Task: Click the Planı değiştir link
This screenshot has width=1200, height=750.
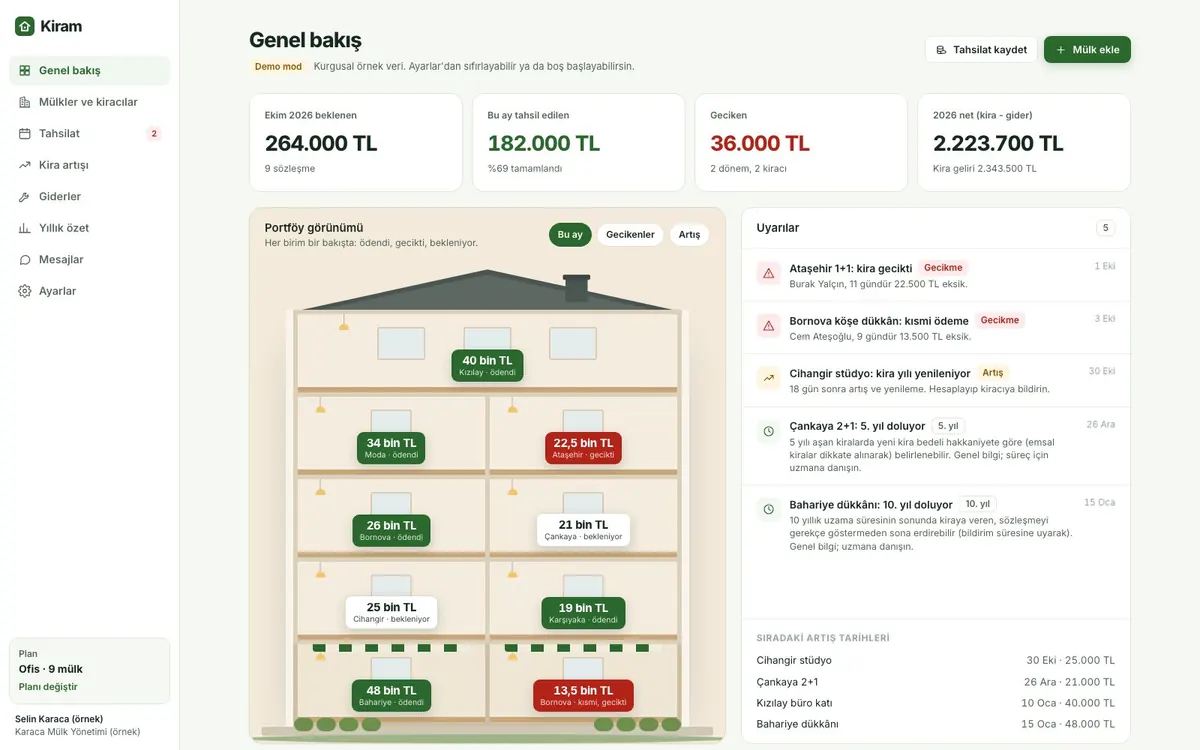Action: 48,687
